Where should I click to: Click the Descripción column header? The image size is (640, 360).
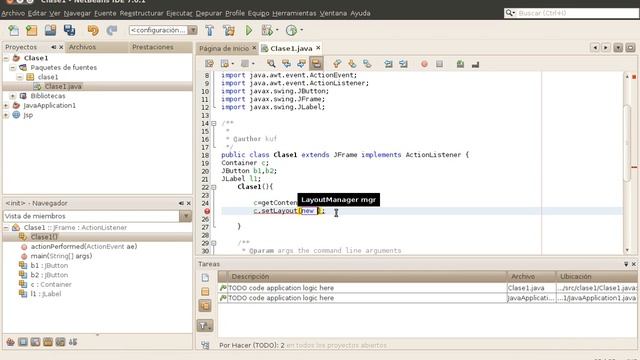pos(367,276)
